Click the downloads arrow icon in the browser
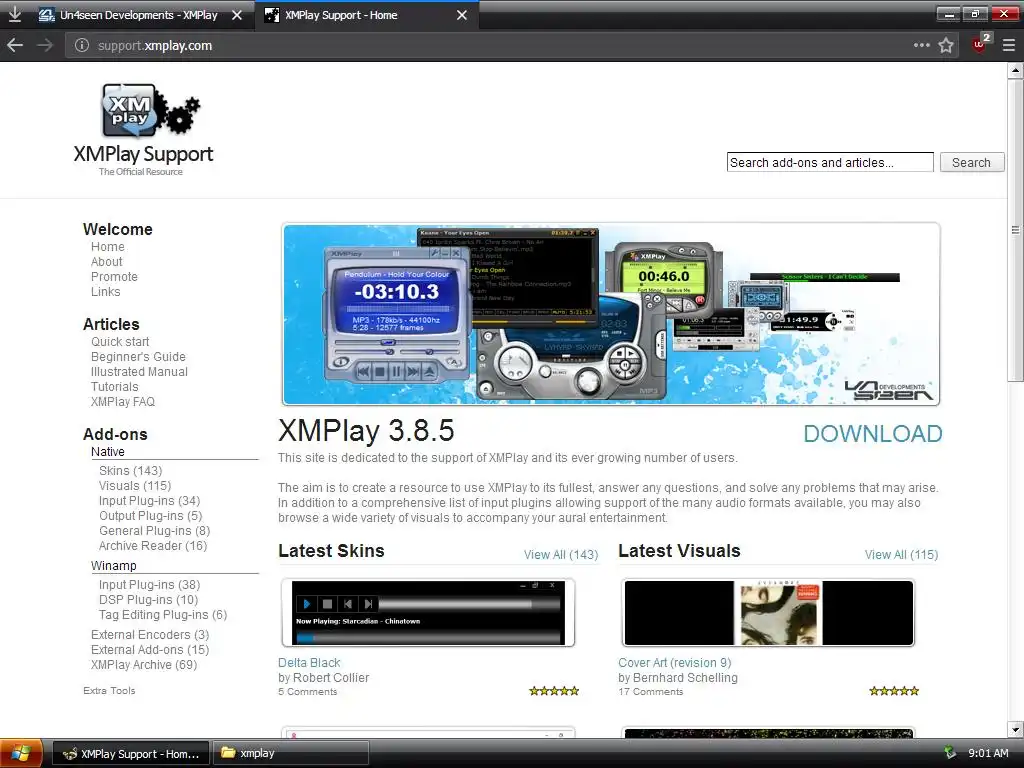The width and height of the screenshot is (1024, 768). coord(14,14)
